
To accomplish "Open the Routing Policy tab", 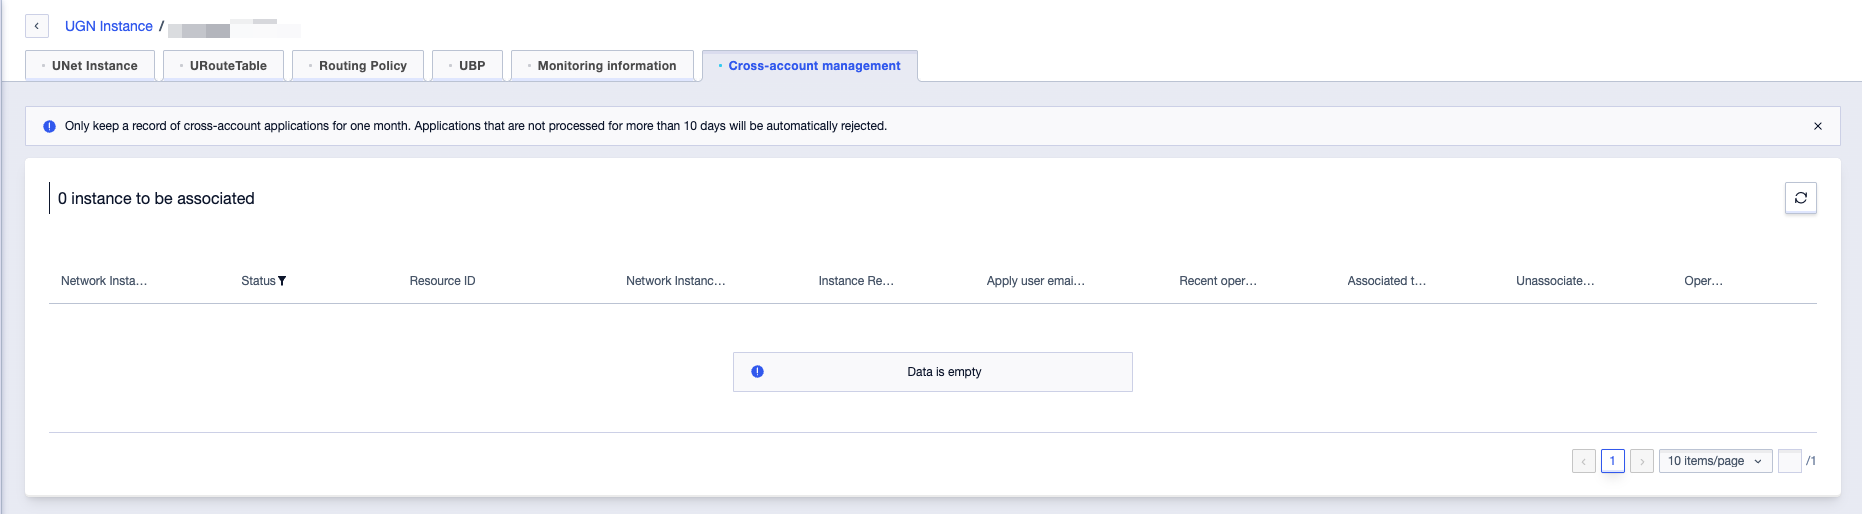I will (358, 66).
